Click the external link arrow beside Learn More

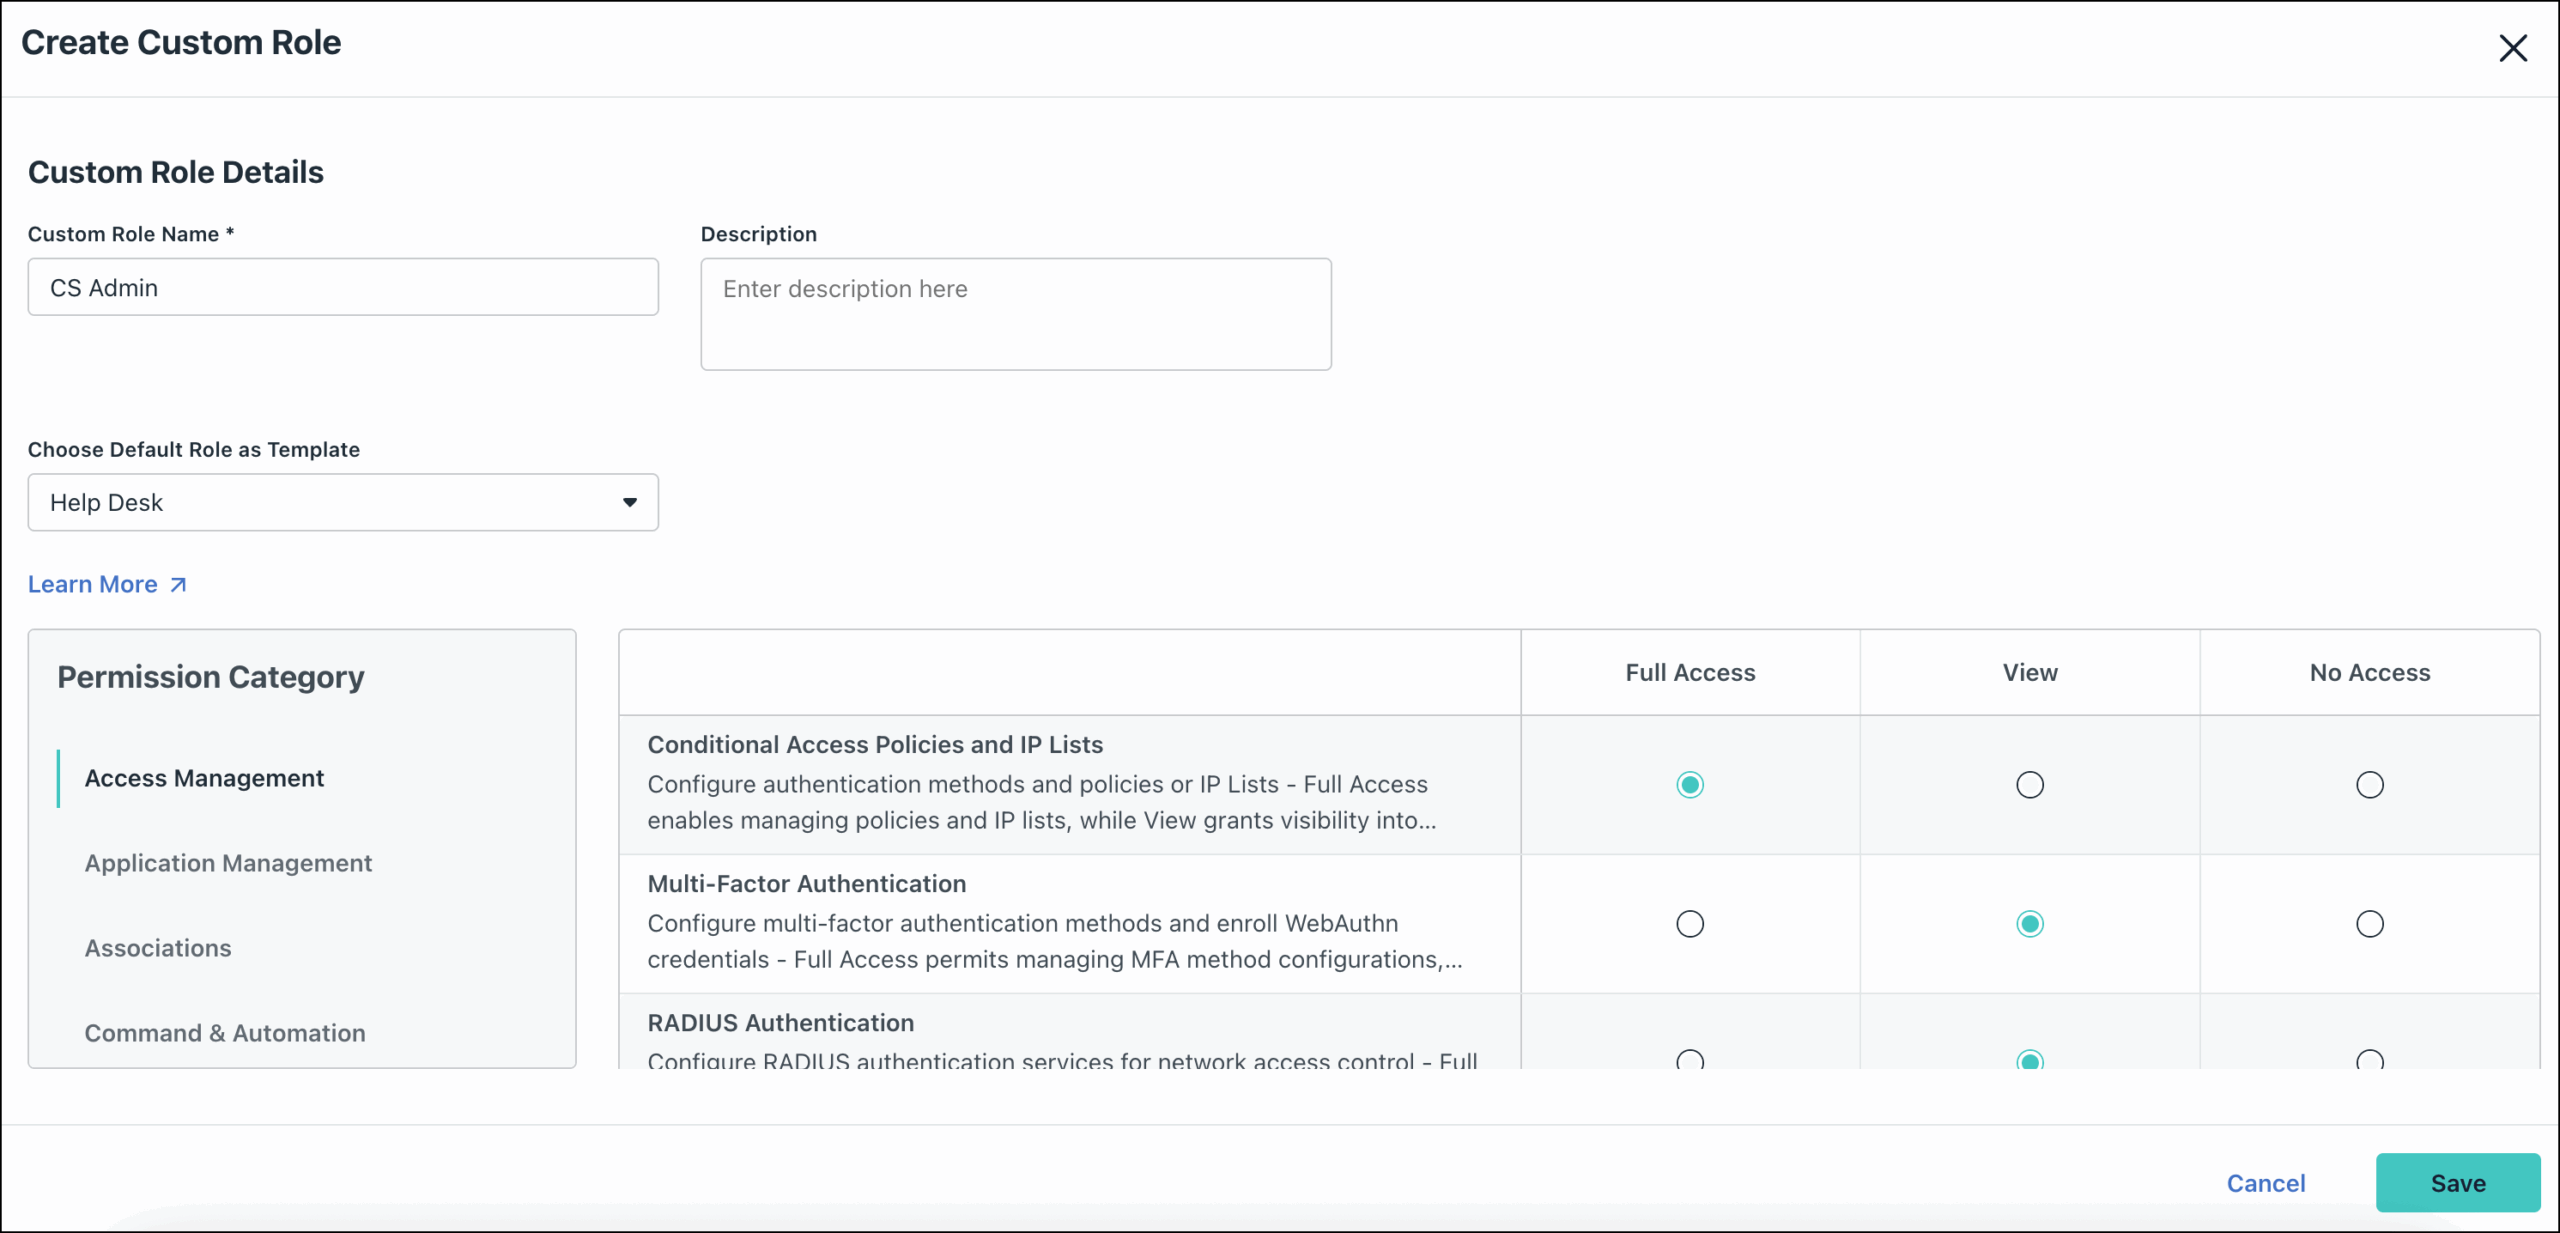point(176,584)
